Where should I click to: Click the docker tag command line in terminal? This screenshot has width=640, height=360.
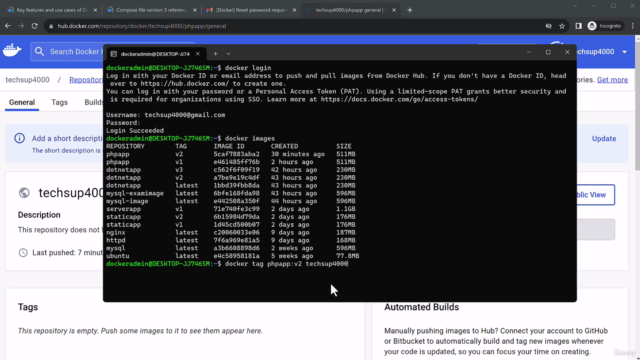(x=227, y=264)
